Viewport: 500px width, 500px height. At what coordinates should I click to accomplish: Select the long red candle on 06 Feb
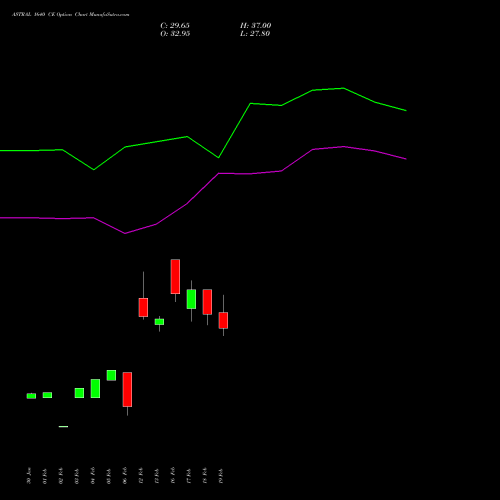[x=127, y=389]
